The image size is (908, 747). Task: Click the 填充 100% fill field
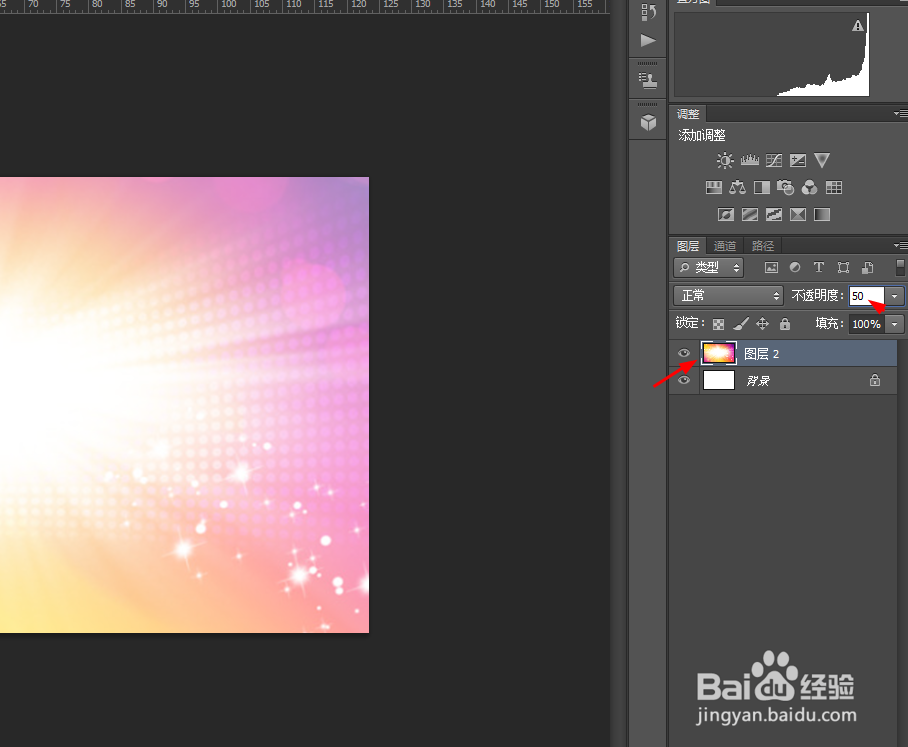click(x=867, y=324)
